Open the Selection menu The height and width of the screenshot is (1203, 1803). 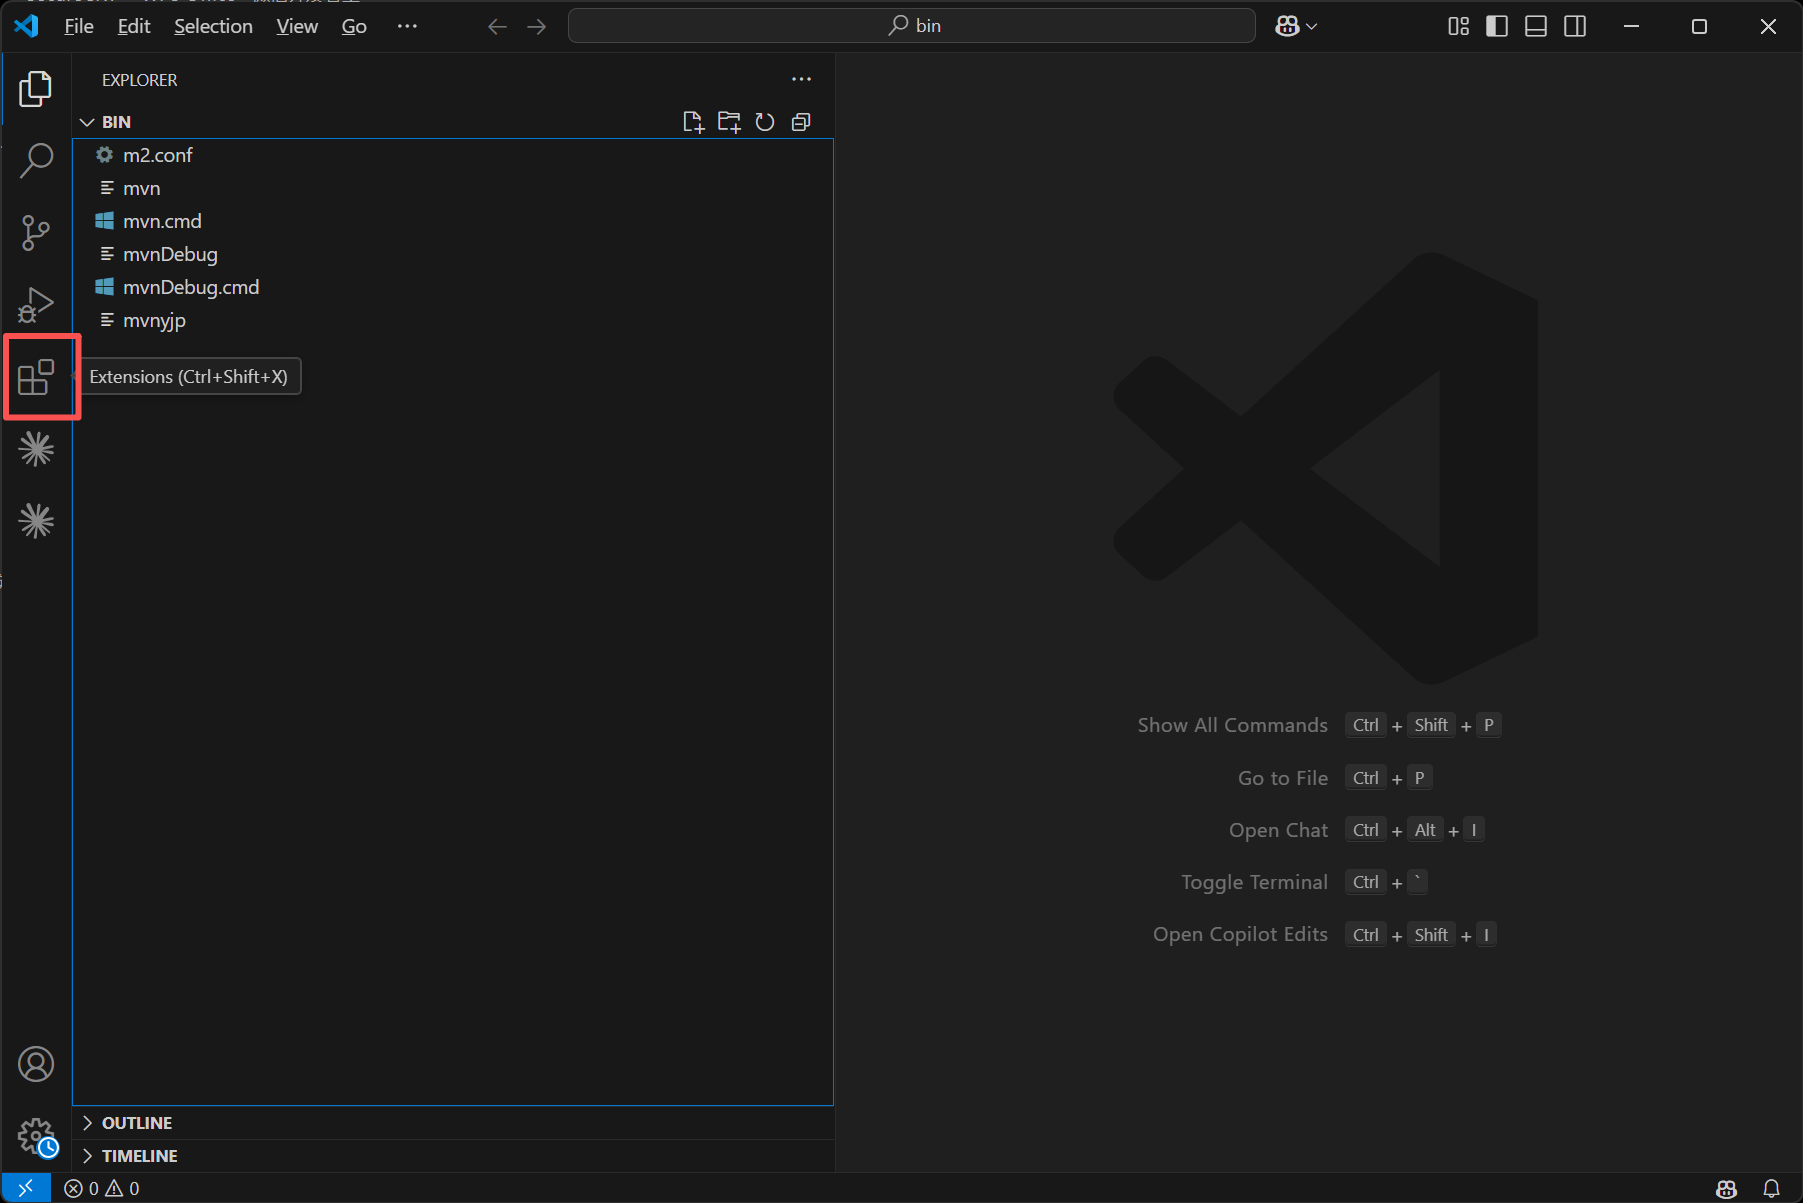[213, 27]
